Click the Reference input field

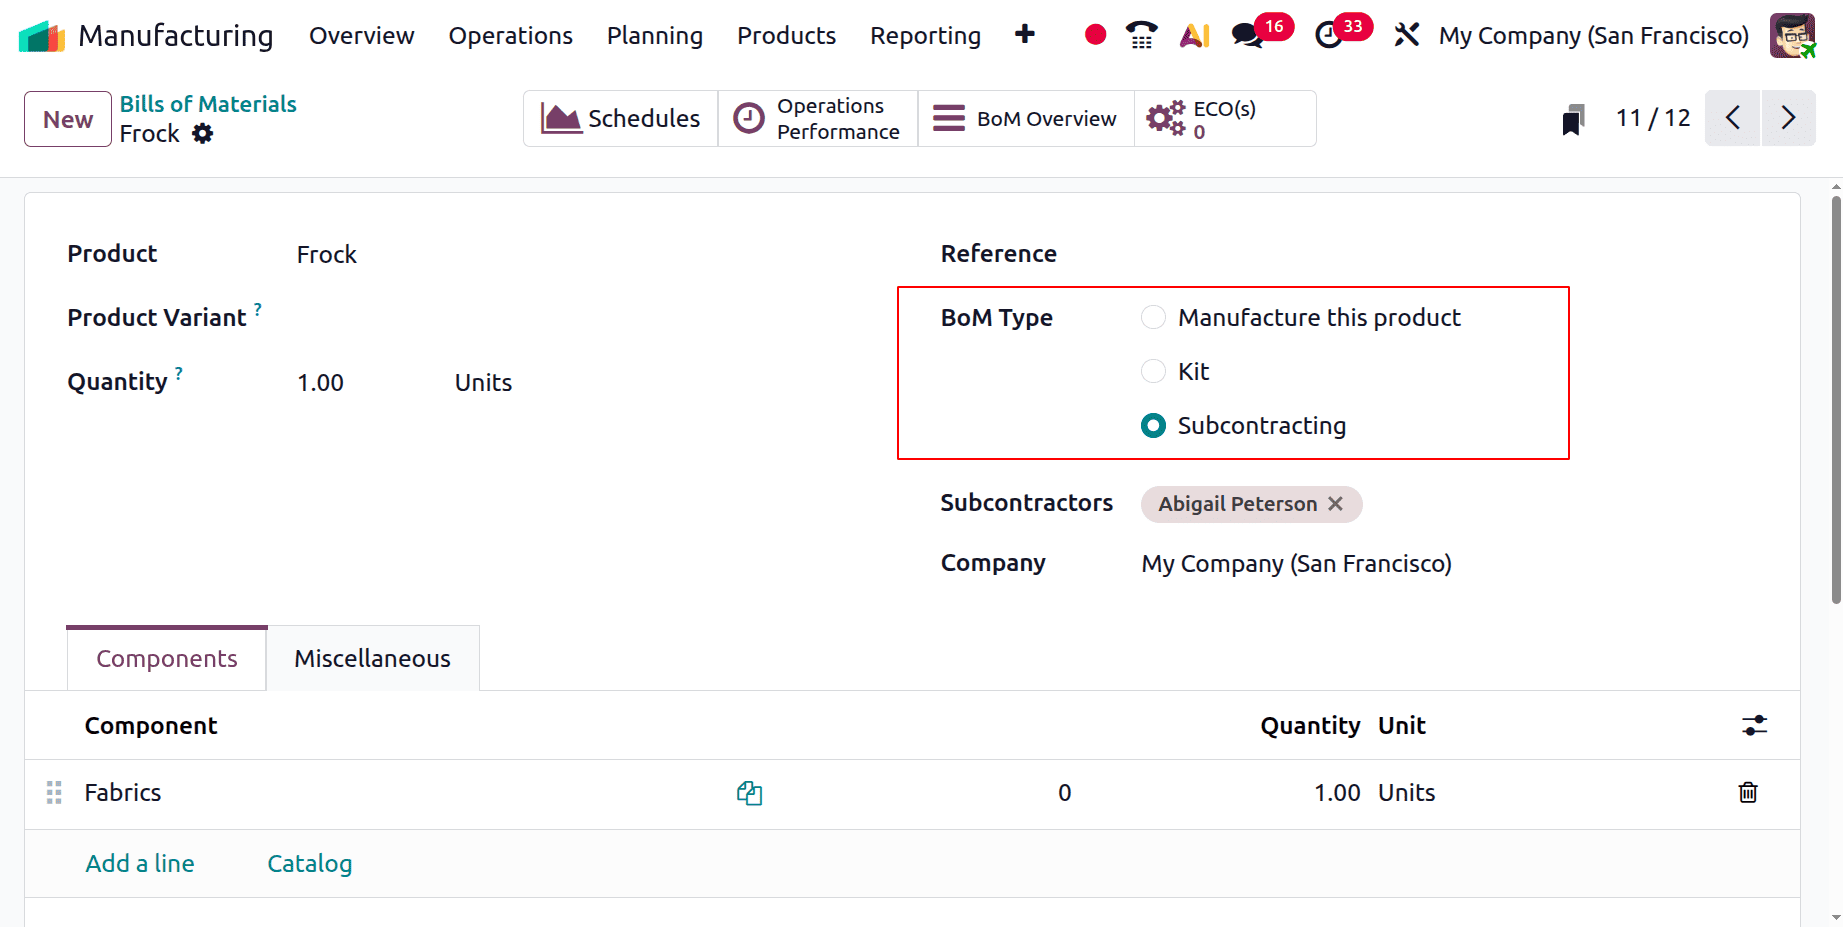coord(1450,254)
